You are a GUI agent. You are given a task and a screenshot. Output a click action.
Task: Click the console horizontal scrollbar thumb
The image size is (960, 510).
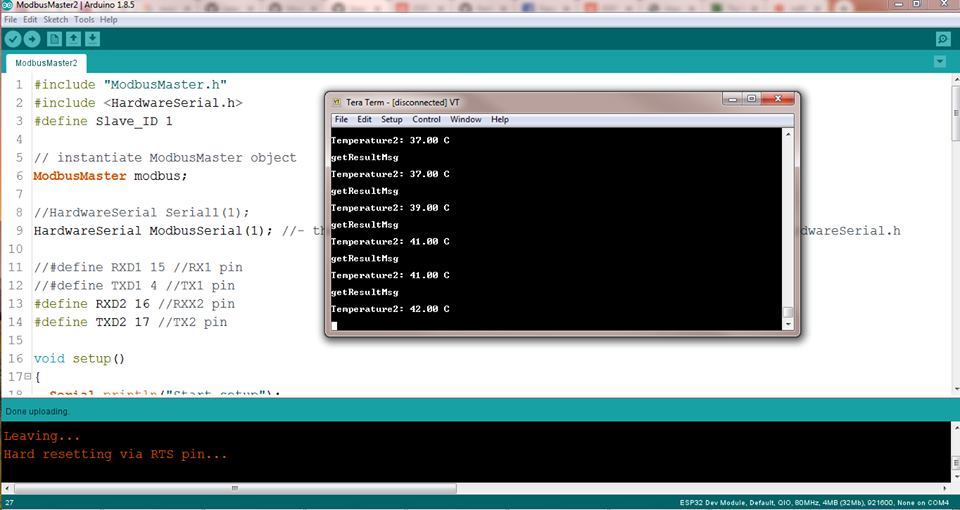235,489
